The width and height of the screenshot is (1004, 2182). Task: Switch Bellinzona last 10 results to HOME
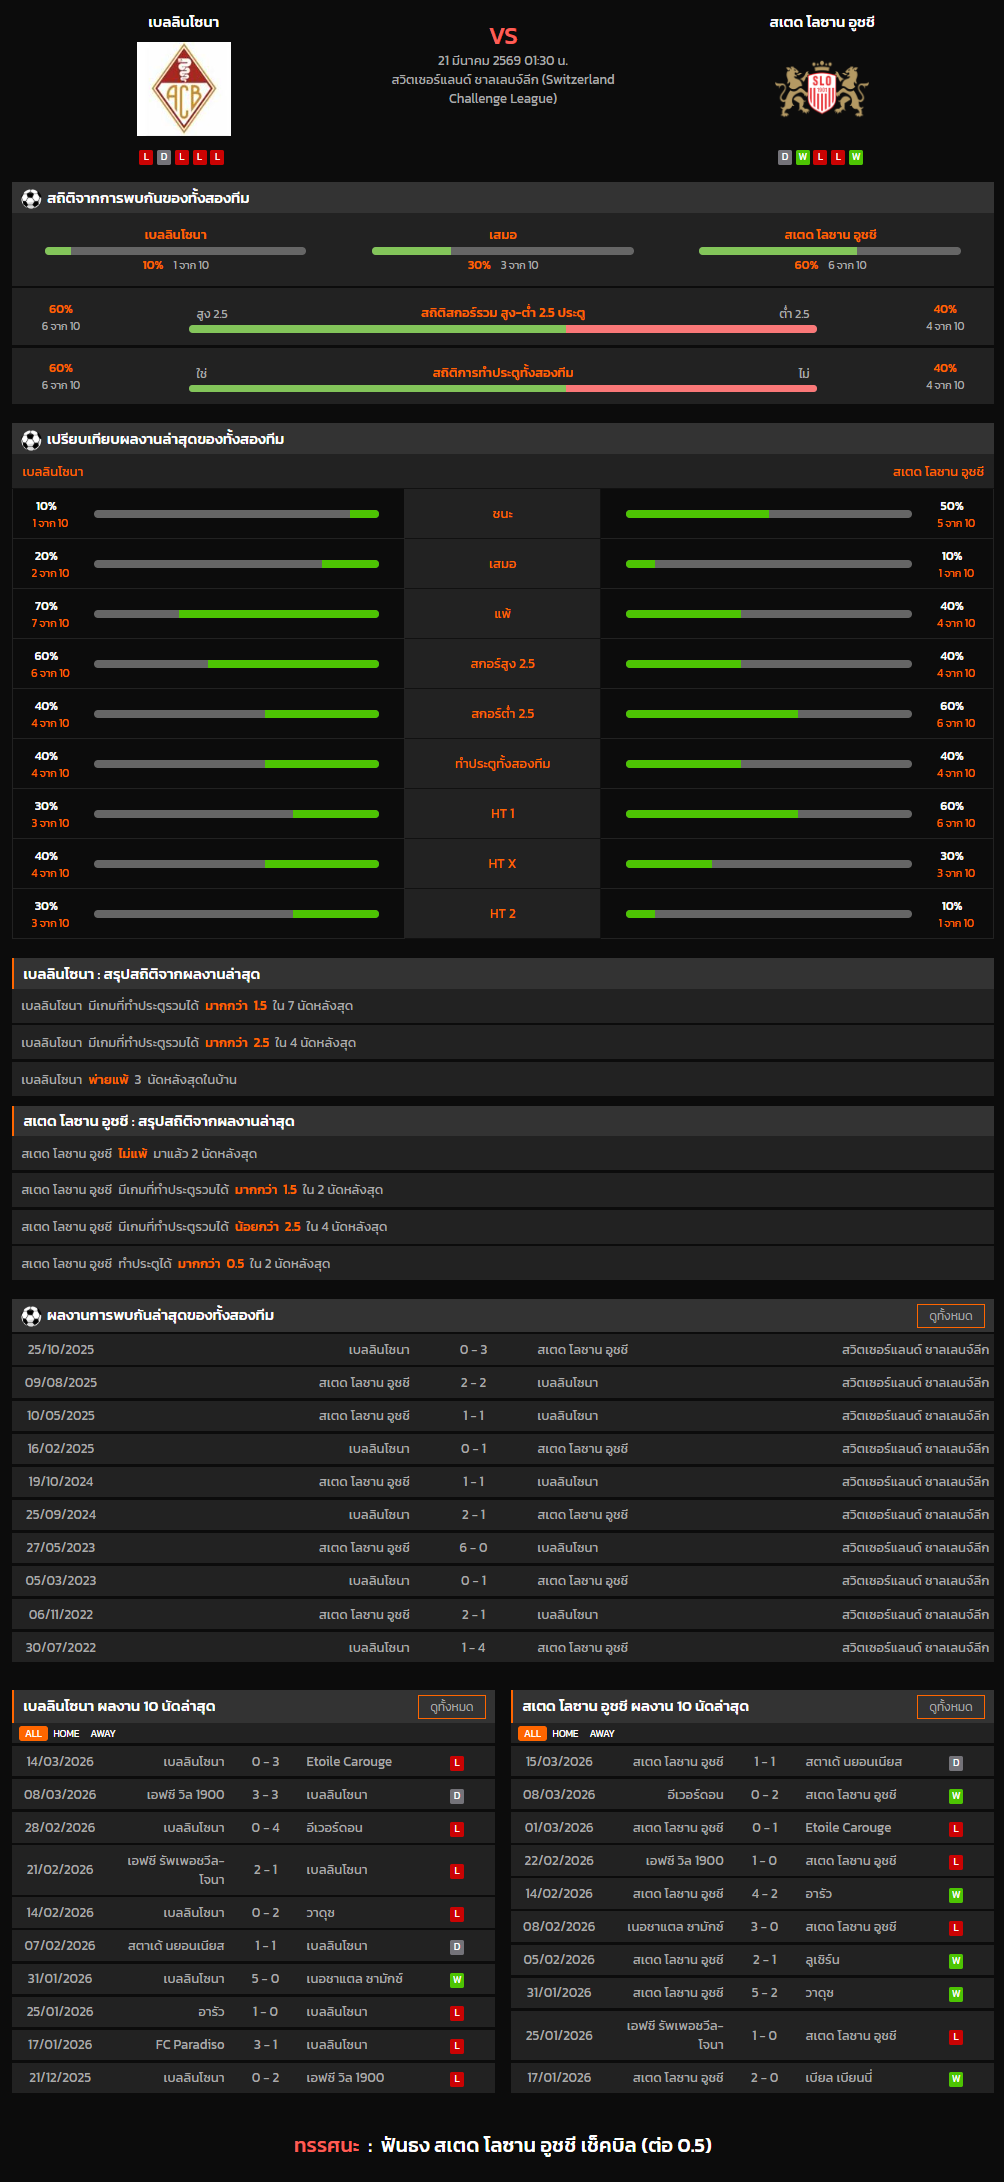pos(66,1734)
